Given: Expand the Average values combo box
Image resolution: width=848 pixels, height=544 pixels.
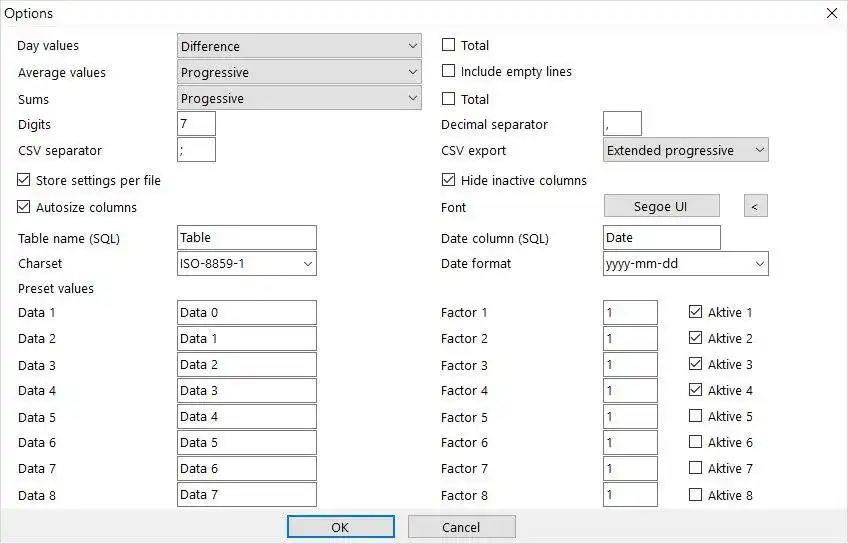Looking at the screenshot, I should [x=299, y=72].
